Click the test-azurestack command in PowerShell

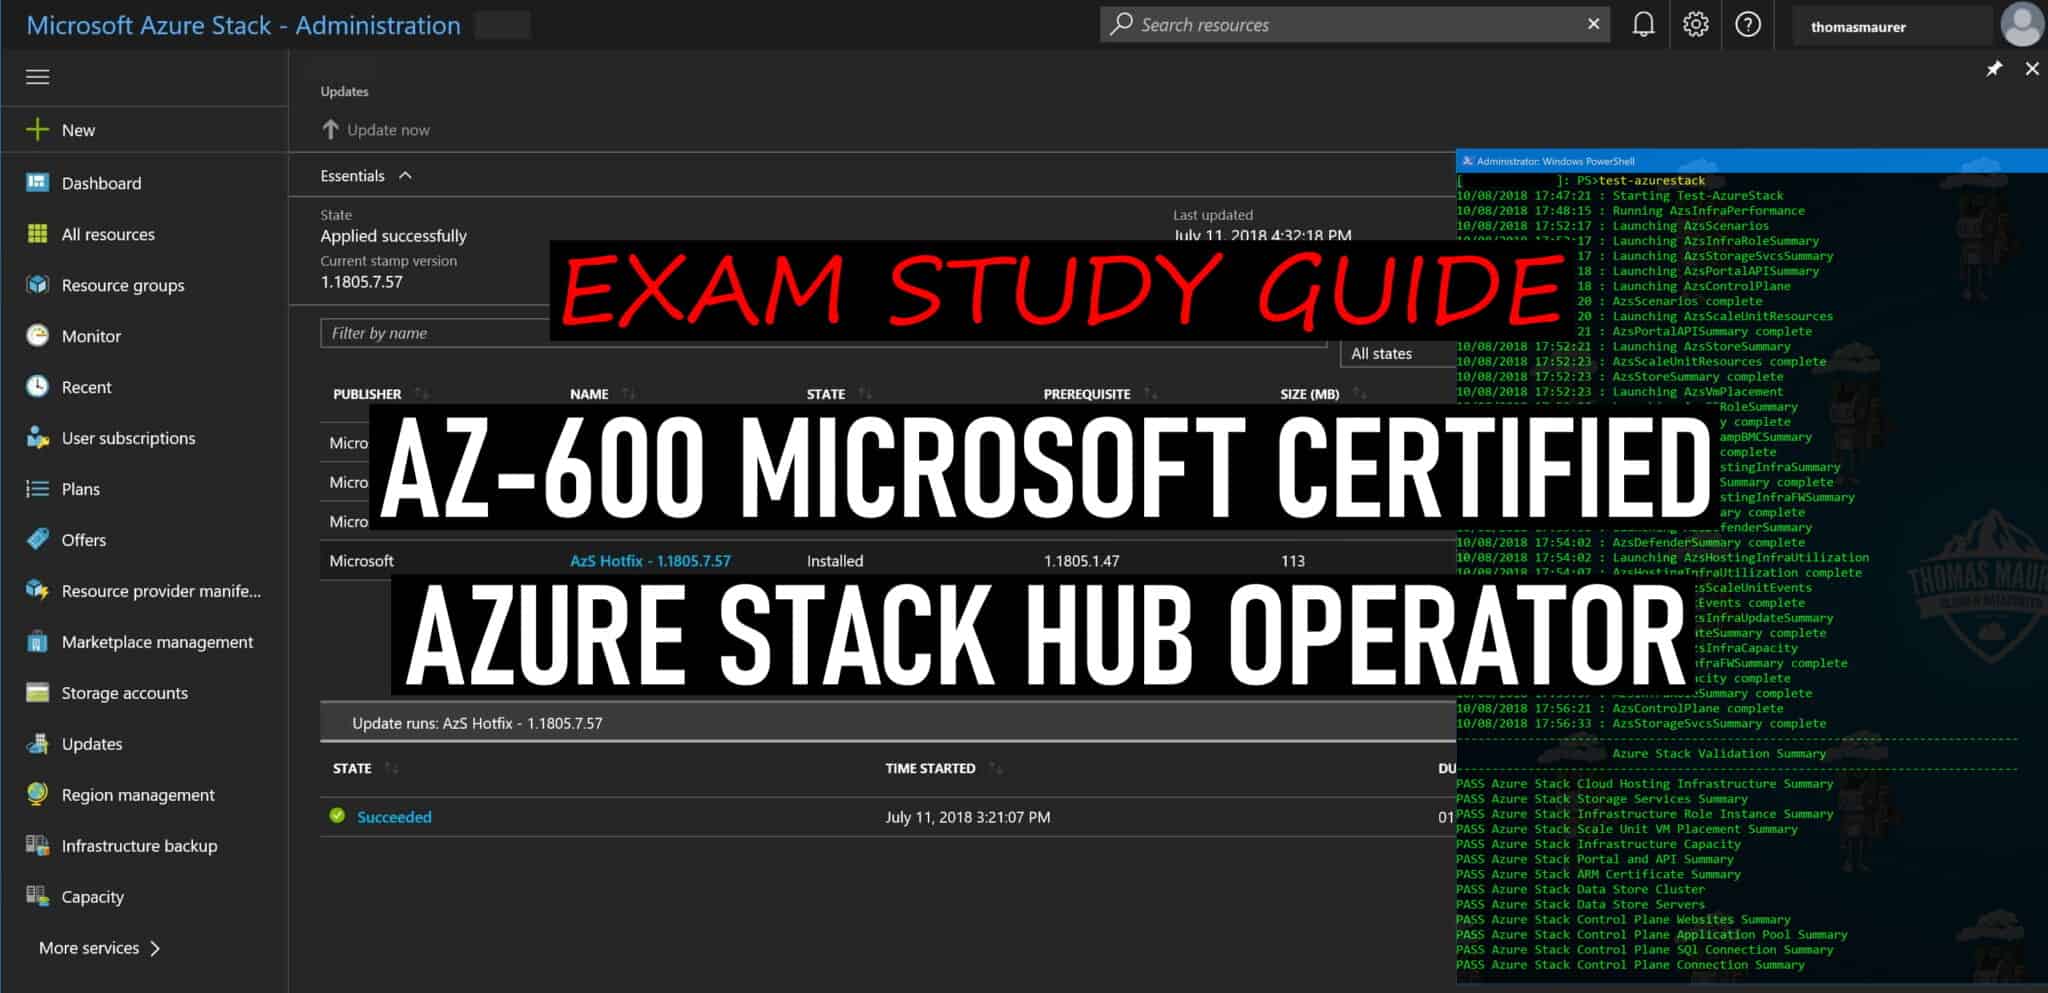pos(1652,181)
